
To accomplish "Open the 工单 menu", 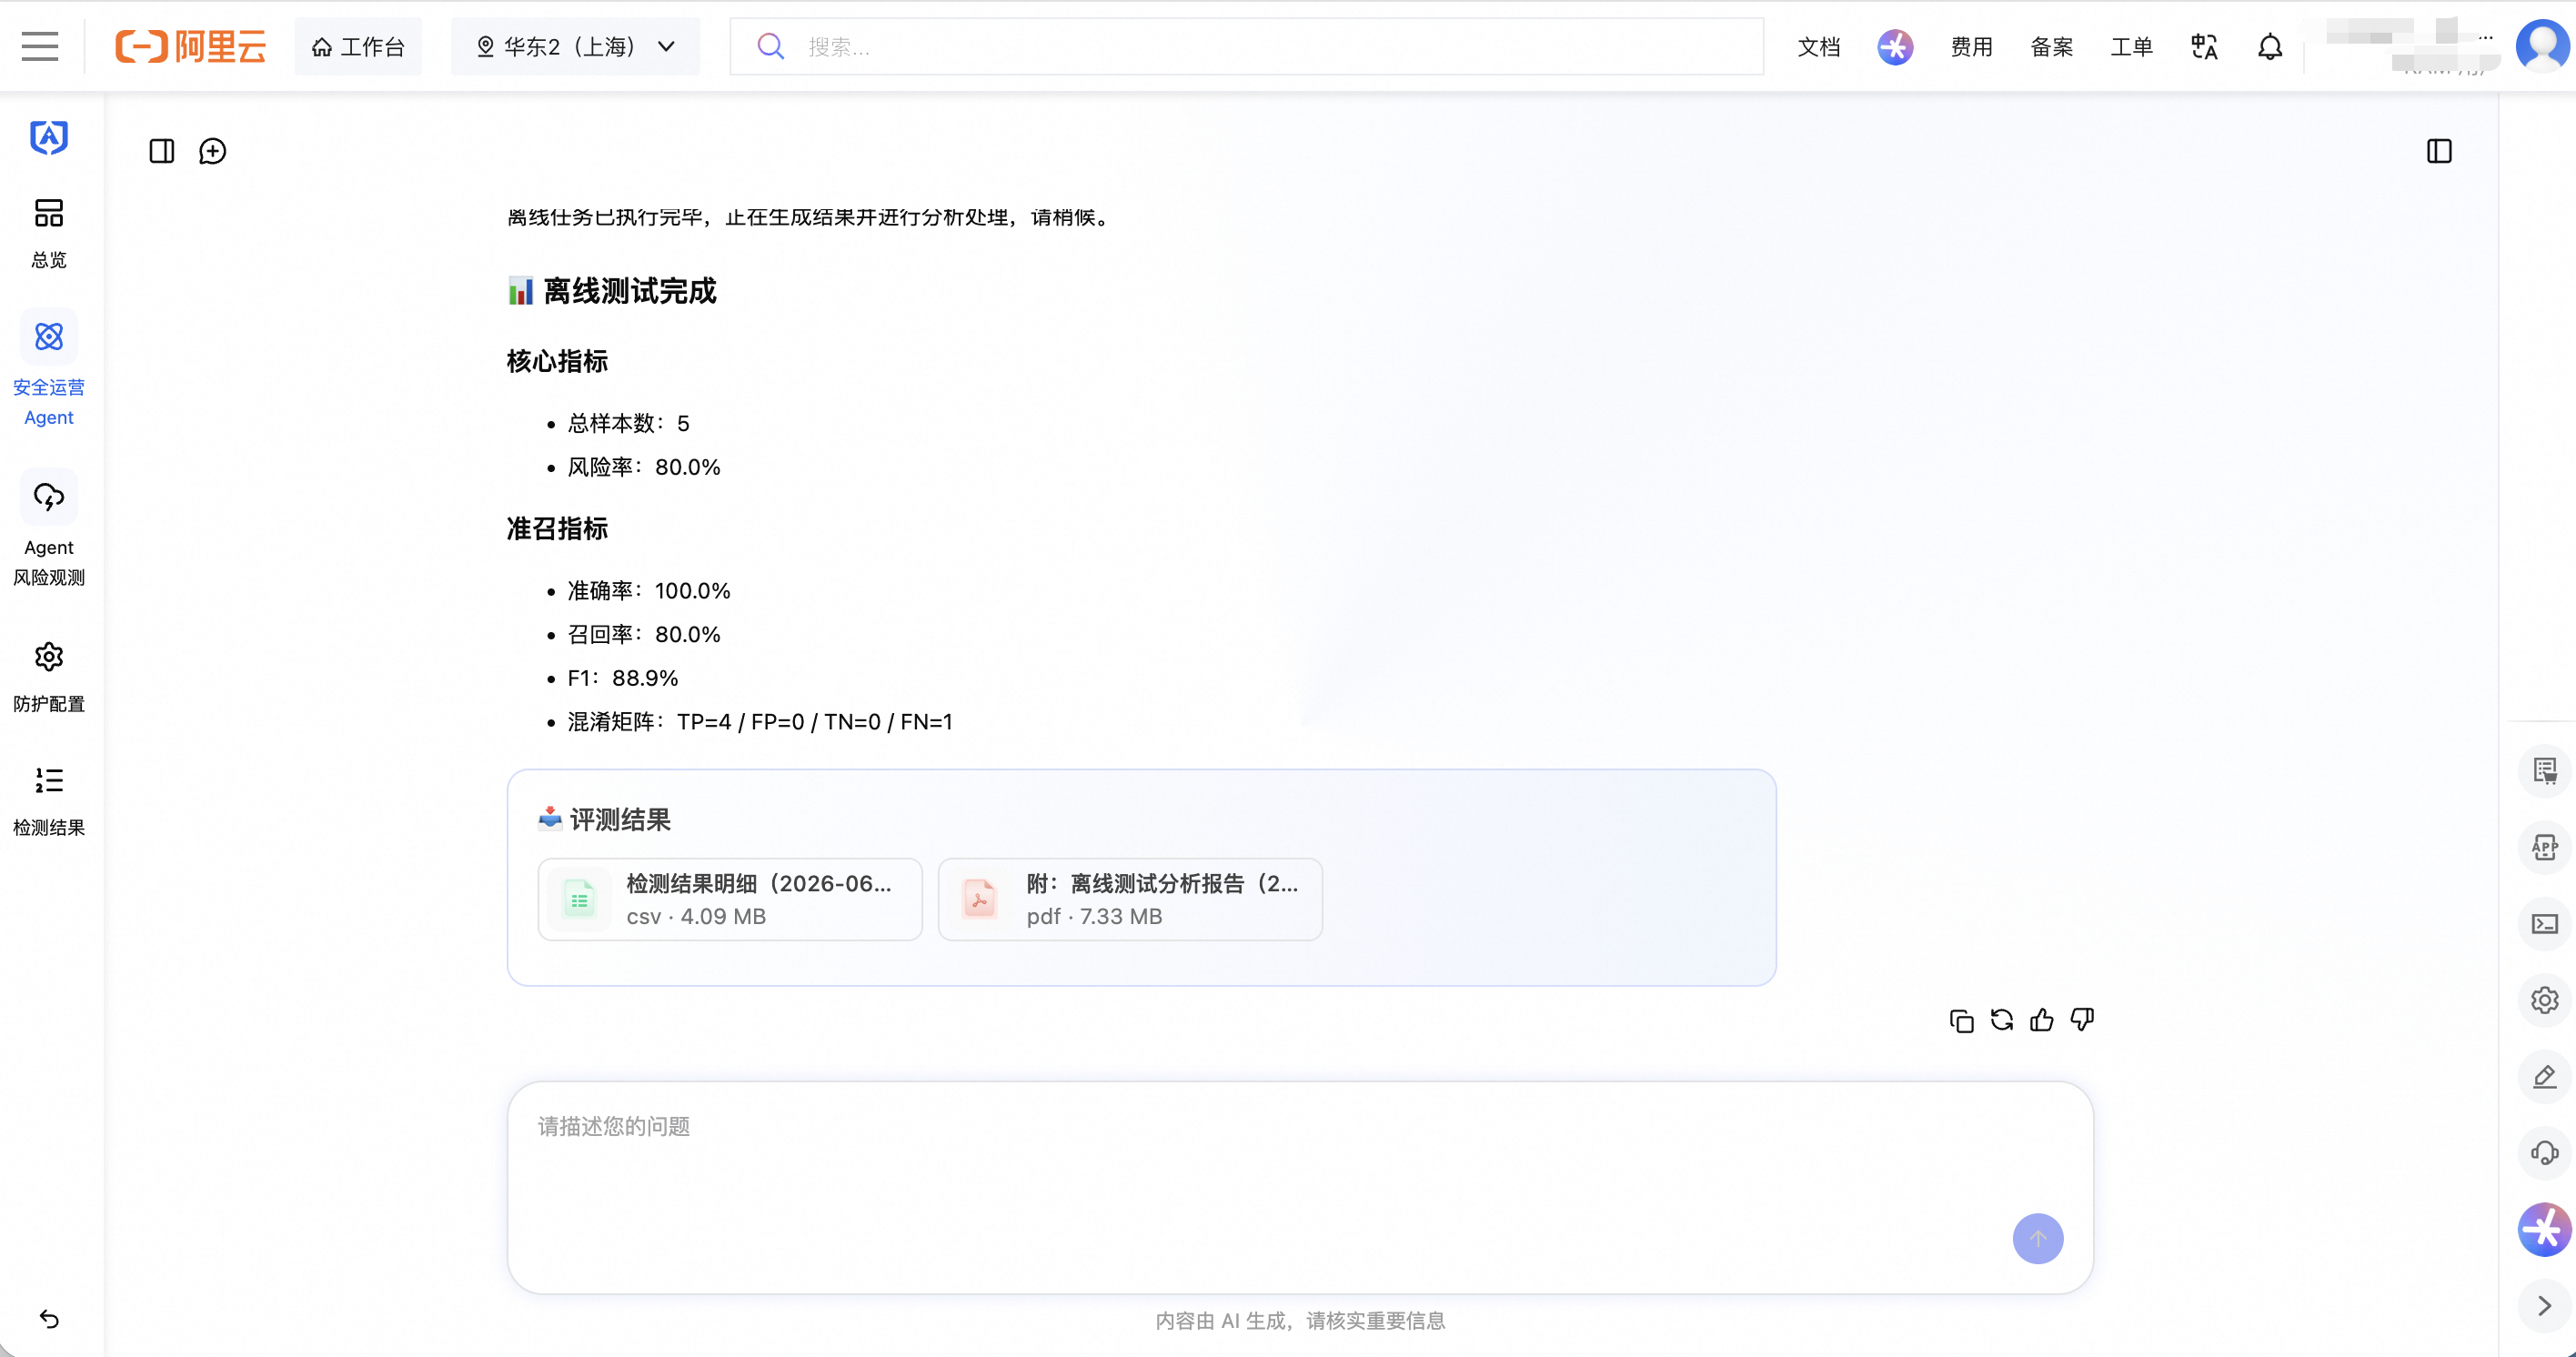I will pyautogui.click(x=2131, y=47).
